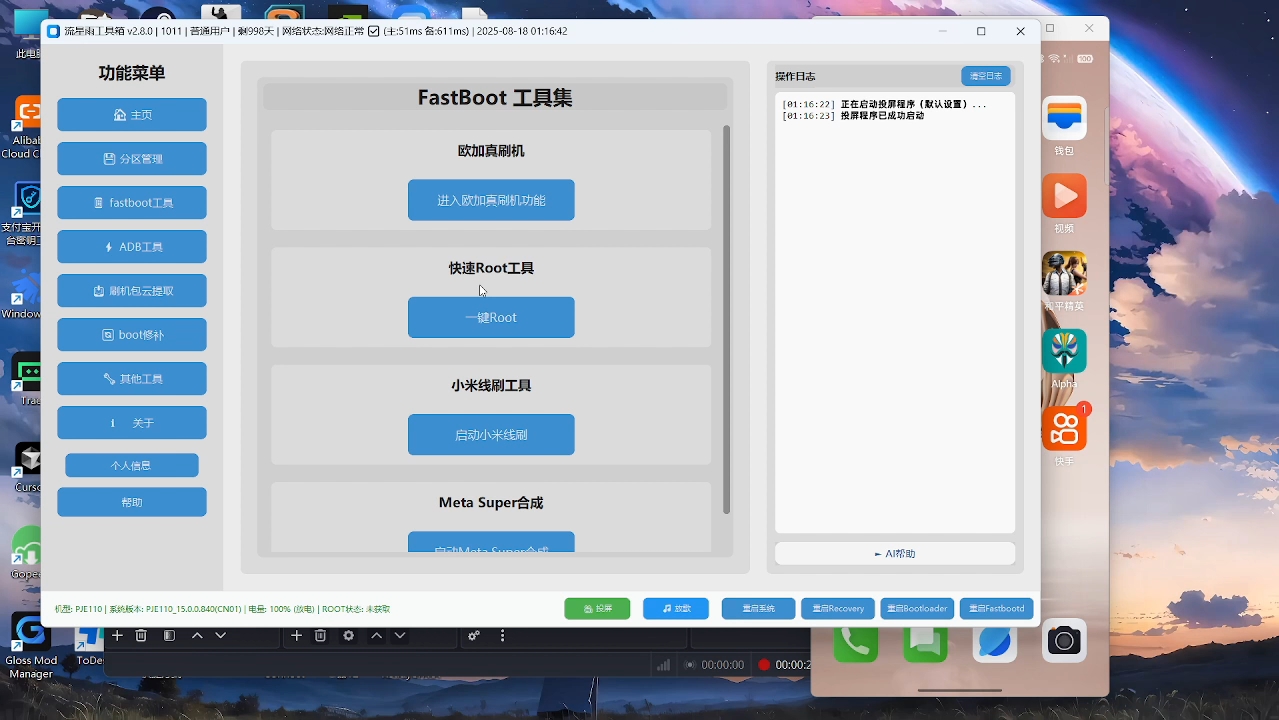Select the fastboot工具 menu button

[x=132, y=203]
